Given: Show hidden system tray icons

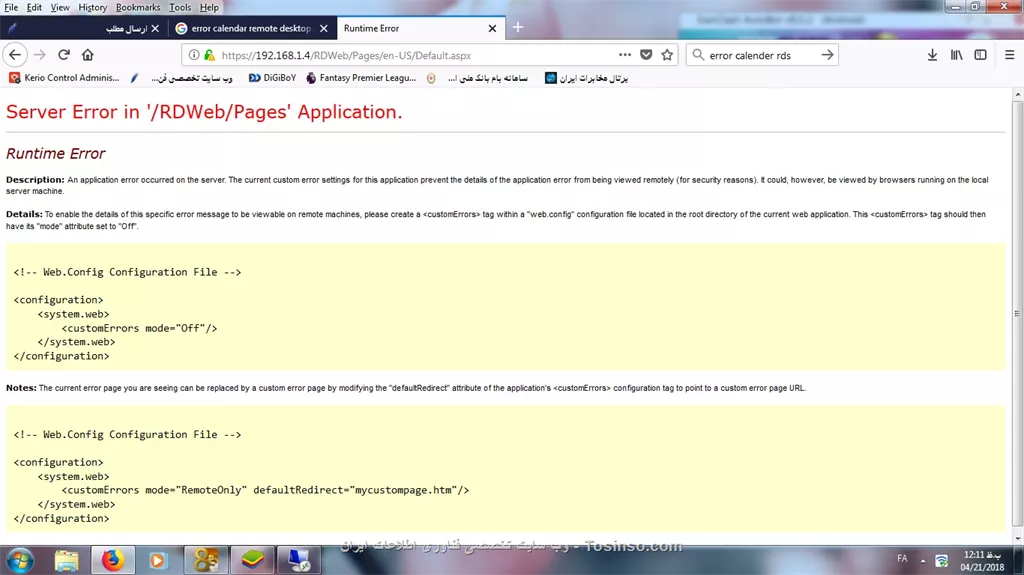Looking at the screenshot, I should coord(923,561).
